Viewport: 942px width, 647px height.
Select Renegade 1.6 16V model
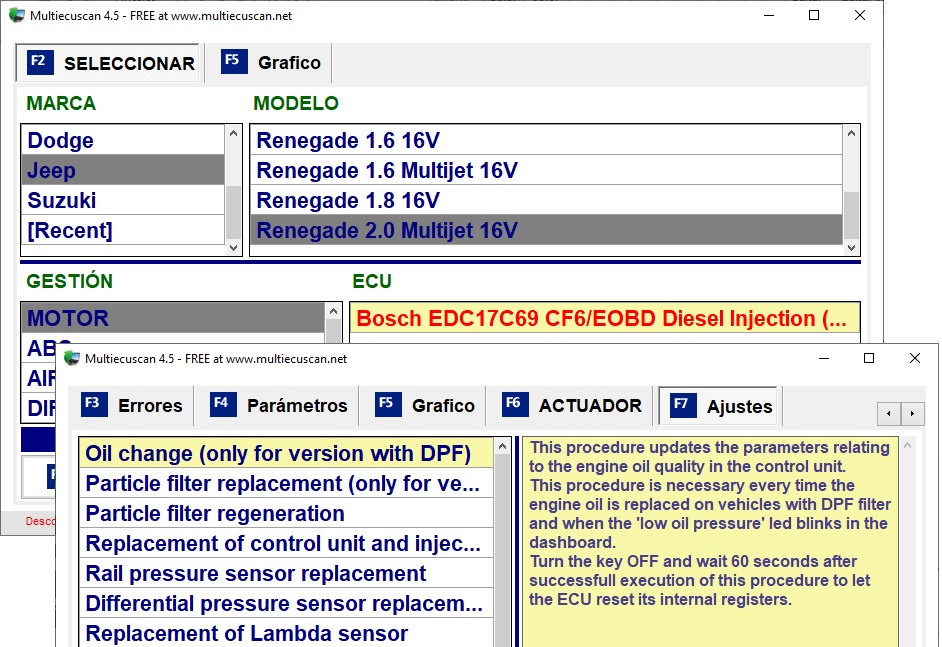546,140
